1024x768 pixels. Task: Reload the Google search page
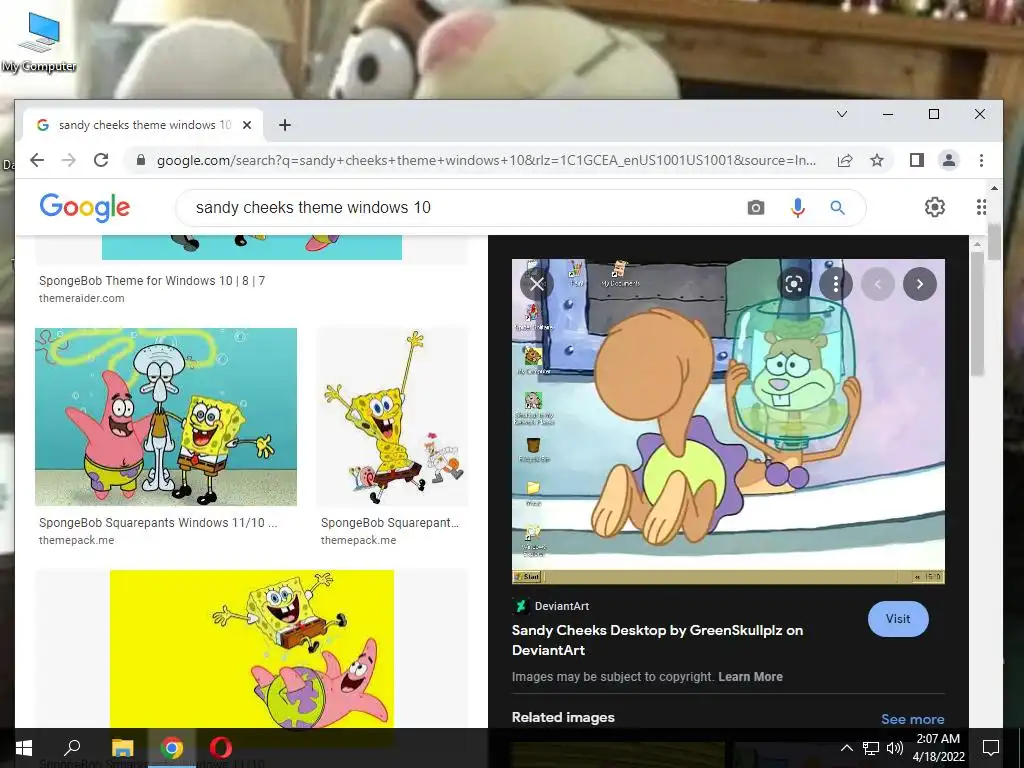point(101,160)
